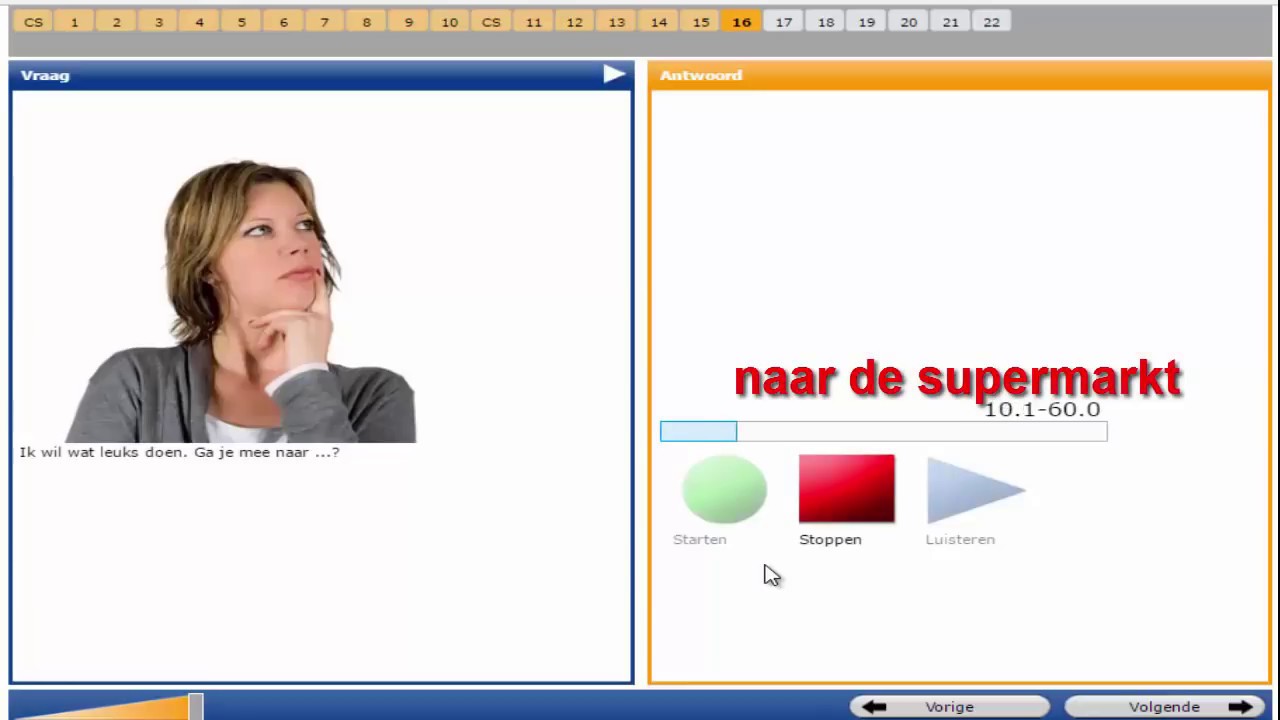Jump to question tab 6
This screenshot has height=720, width=1280.
click(283, 22)
